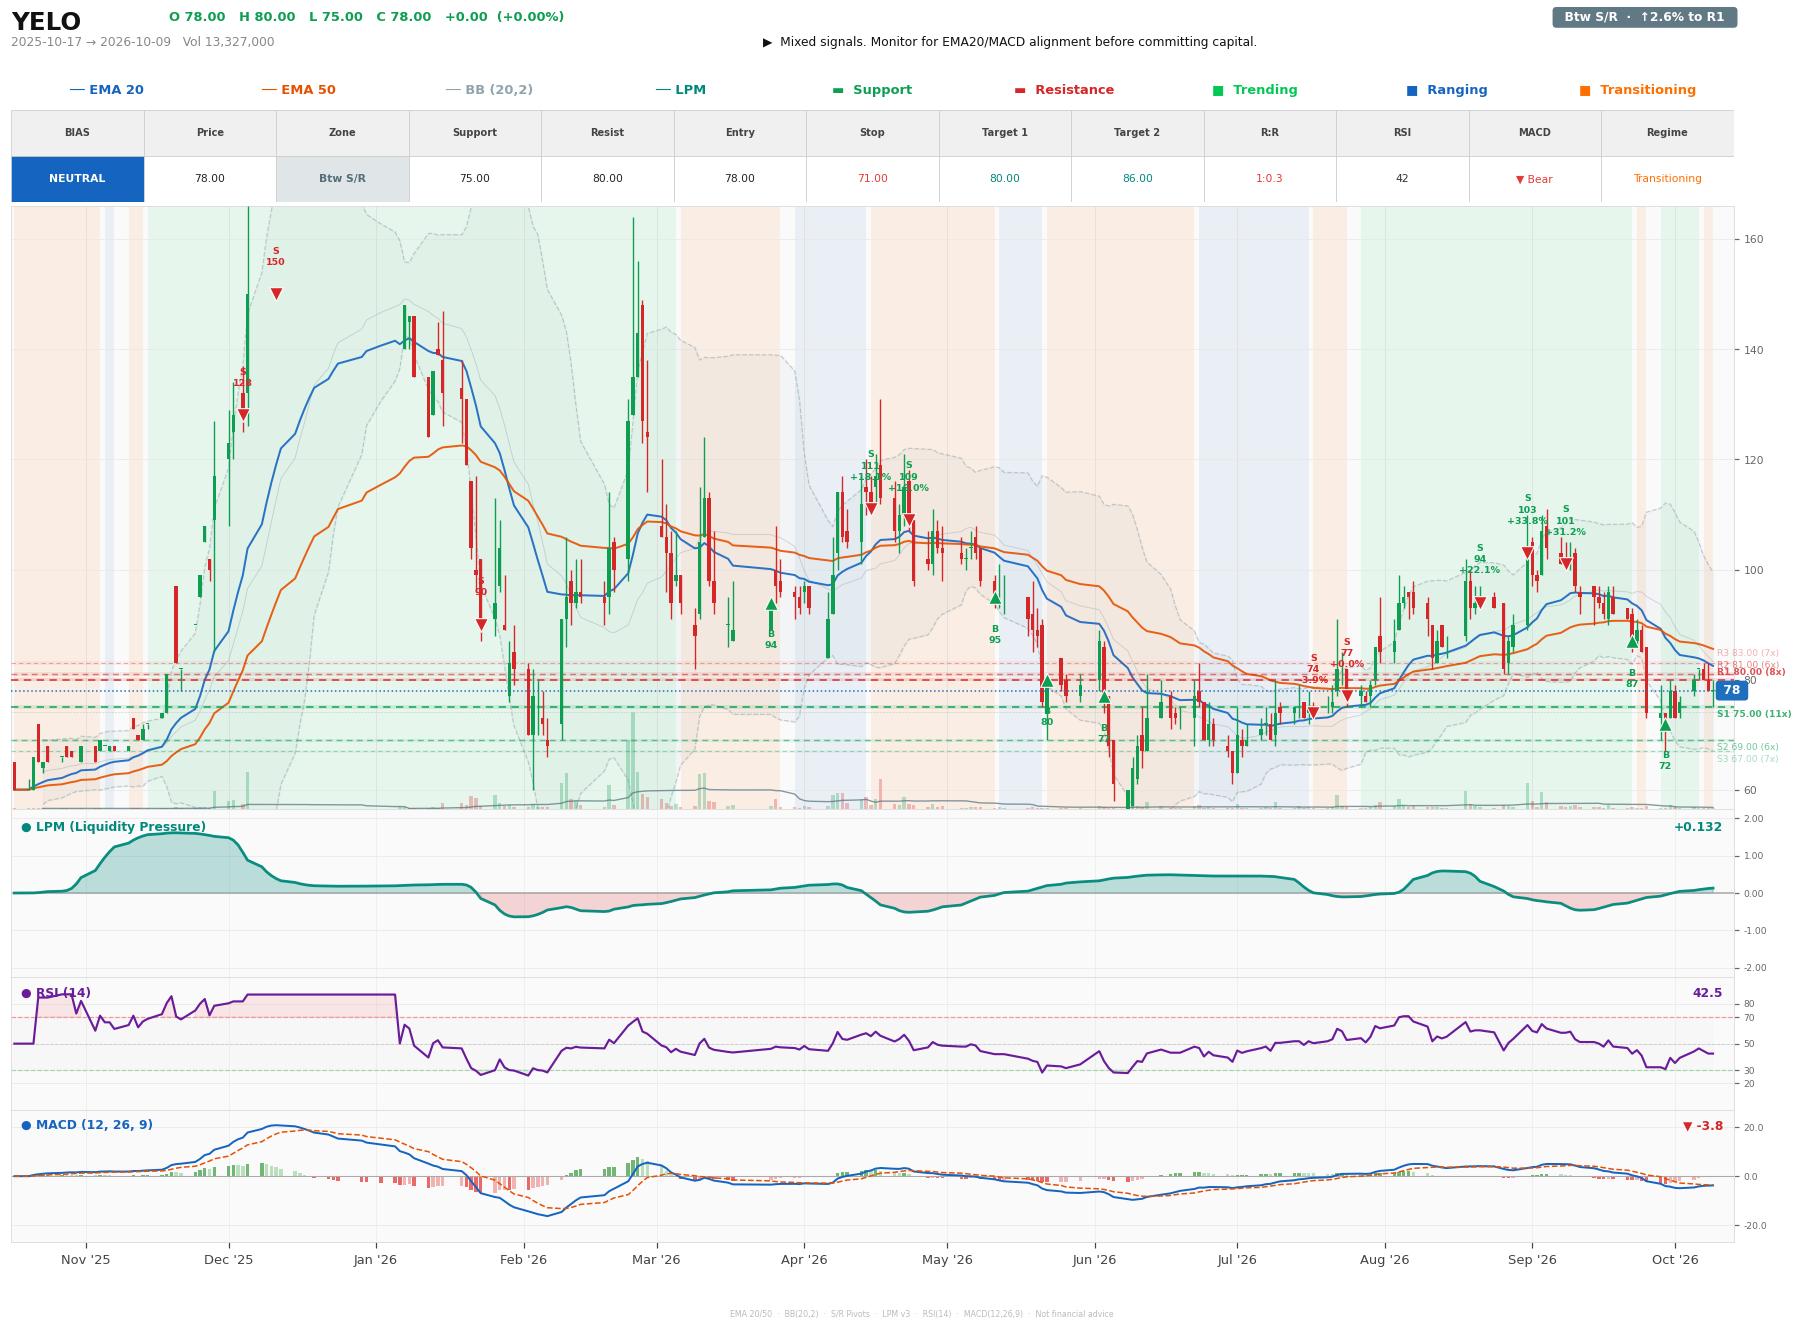Toggle the EMA 20 legend entry
The width and height of the screenshot is (1802, 1330).
tap(107, 90)
